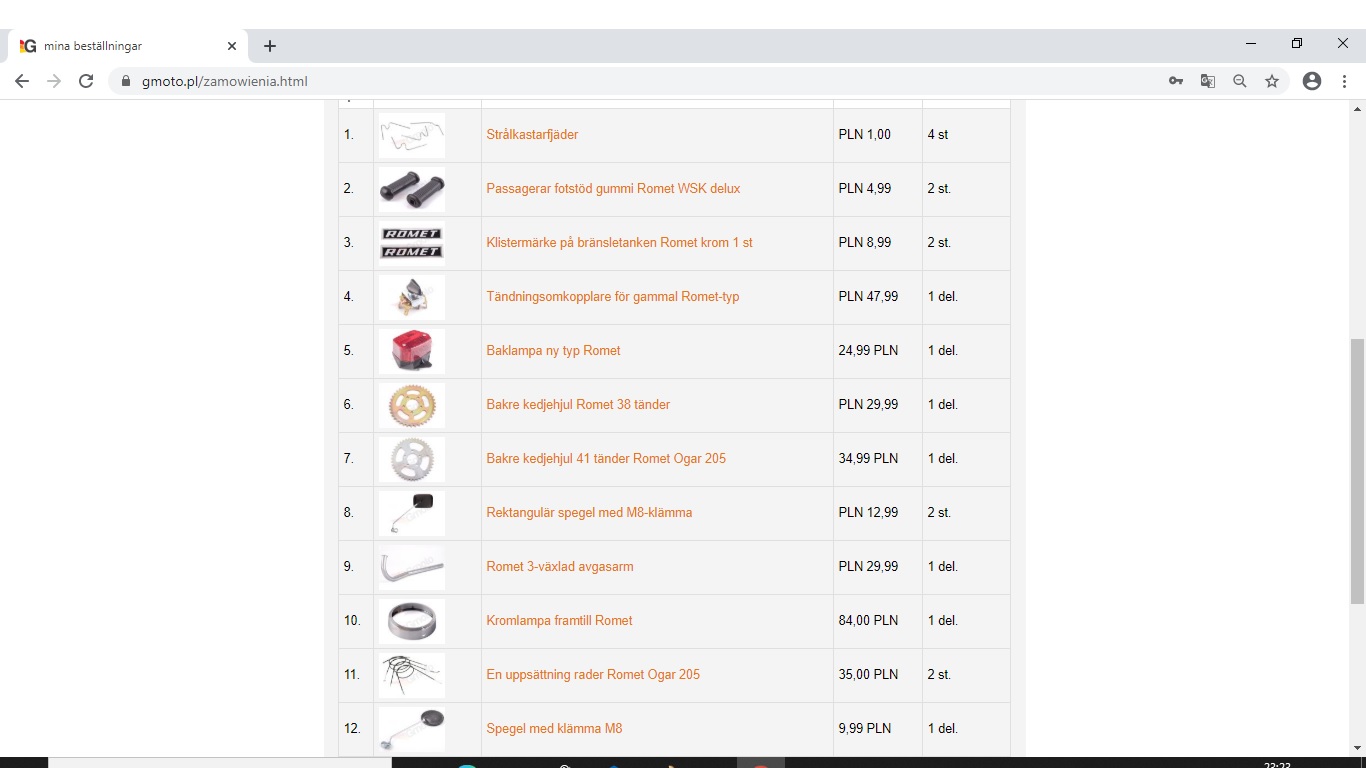The height and width of the screenshot is (768, 1366).
Task: Click the 38-tooth sprocket thumbnail
Action: [412, 405]
